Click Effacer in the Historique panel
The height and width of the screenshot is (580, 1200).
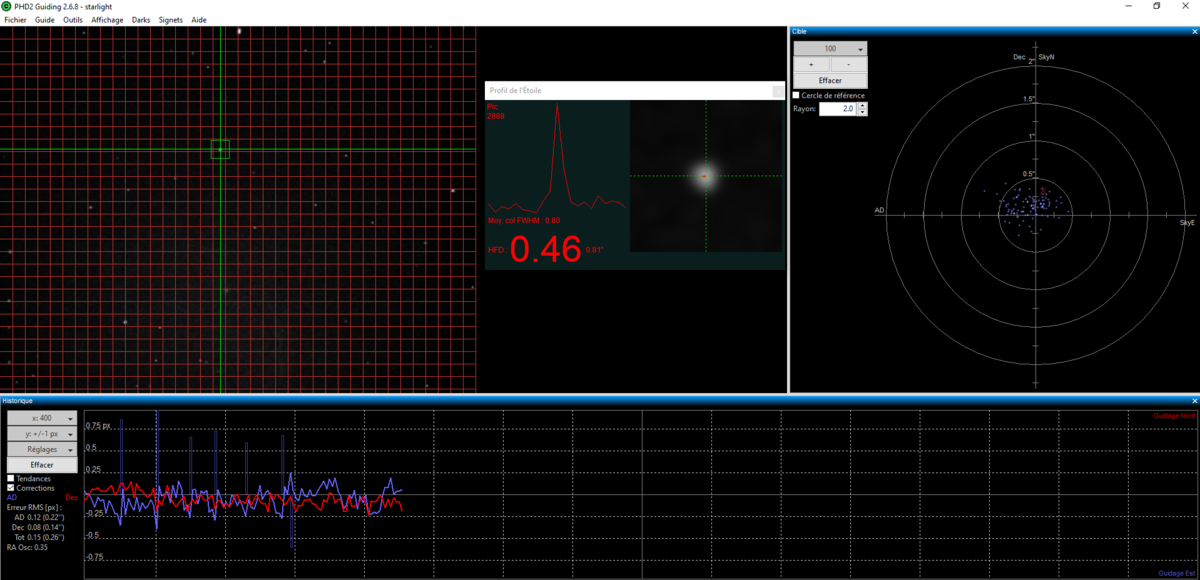coord(42,465)
